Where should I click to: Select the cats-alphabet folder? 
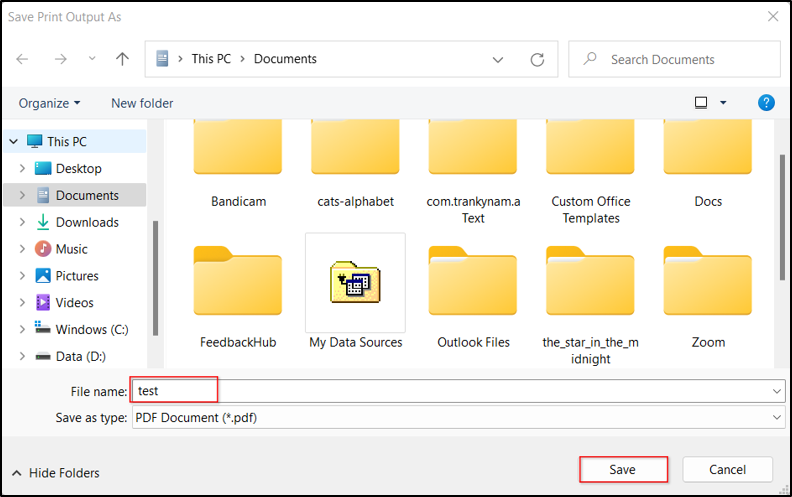click(x=355, y=164)
